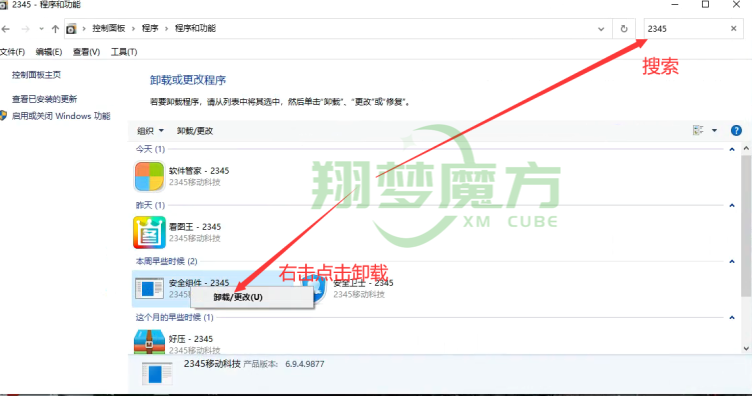Select the 好压 - 2345 icon

click(149, 342)
